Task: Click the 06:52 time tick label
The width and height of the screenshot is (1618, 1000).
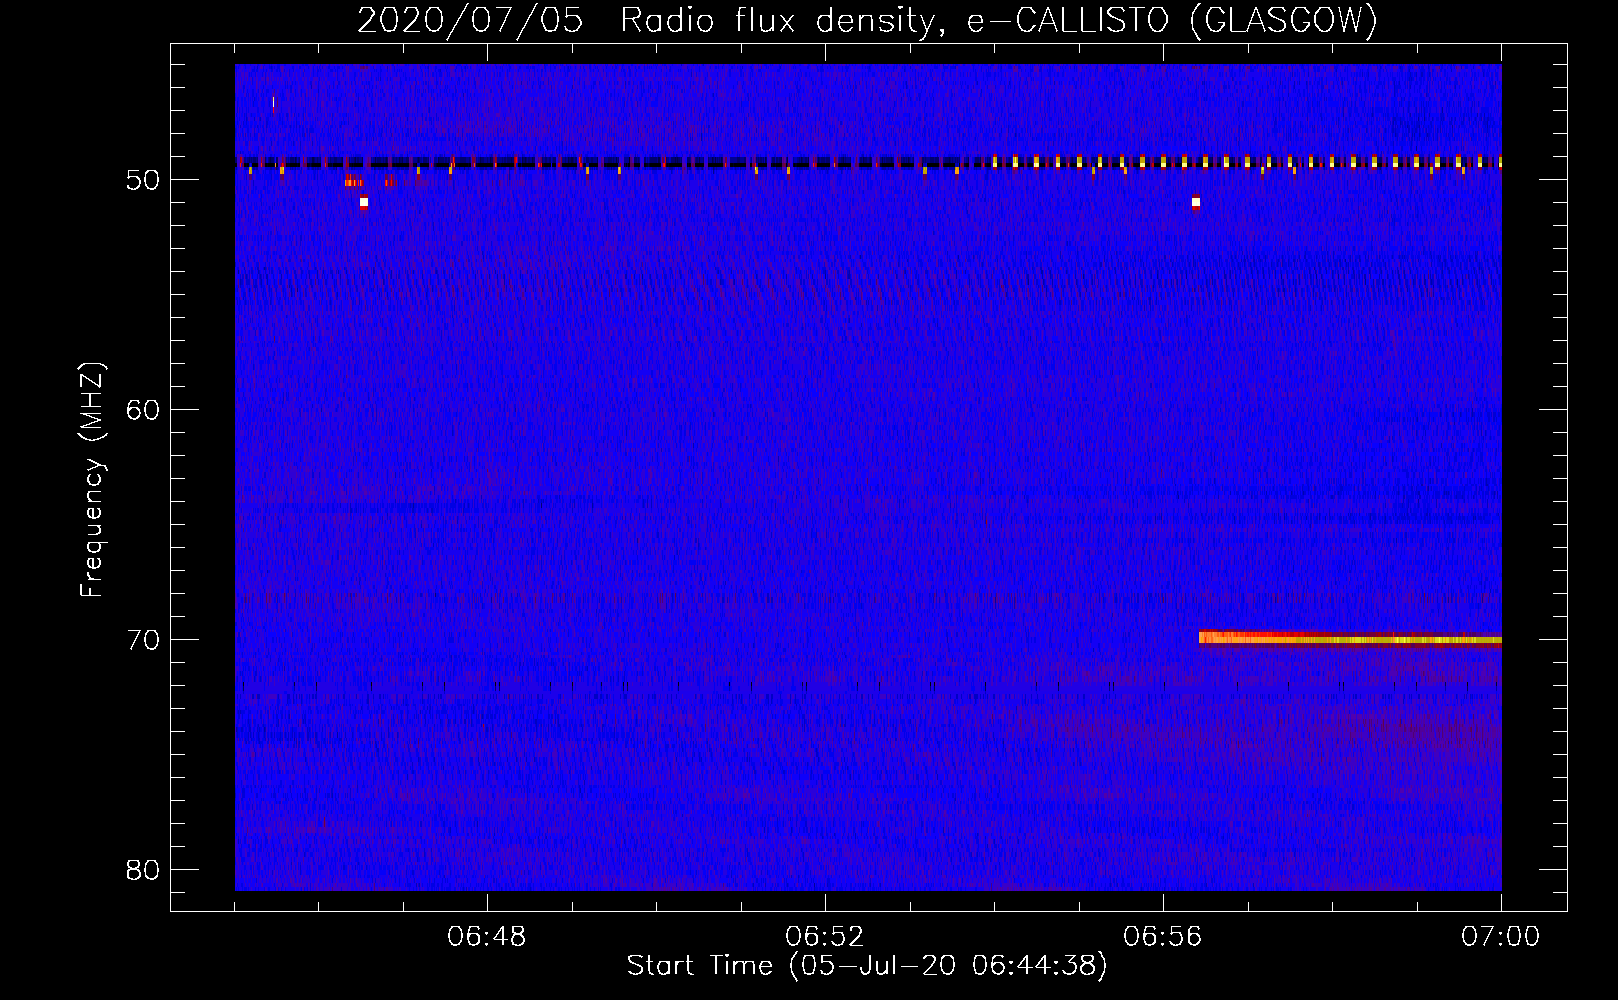Action: pyautogui.click(x=825, y=937)
